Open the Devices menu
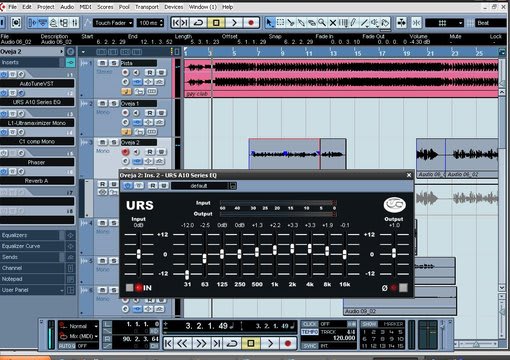 coord(173,7)
